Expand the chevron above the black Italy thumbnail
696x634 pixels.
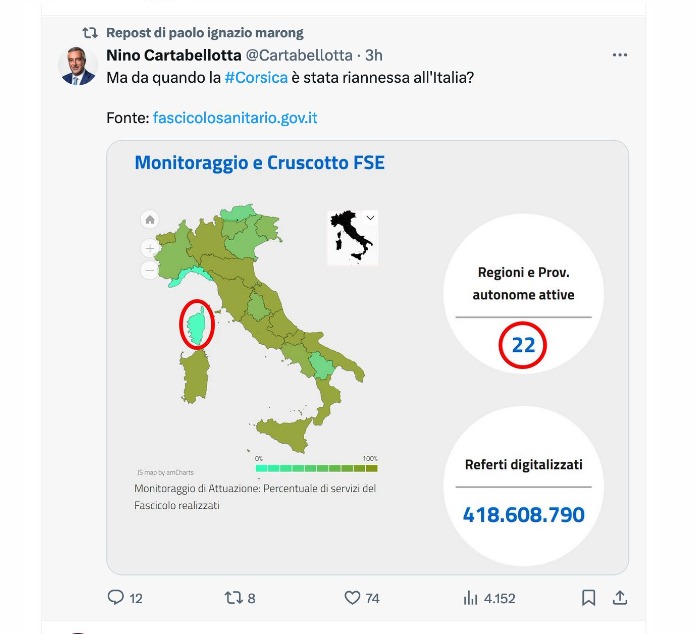[370, 217]
